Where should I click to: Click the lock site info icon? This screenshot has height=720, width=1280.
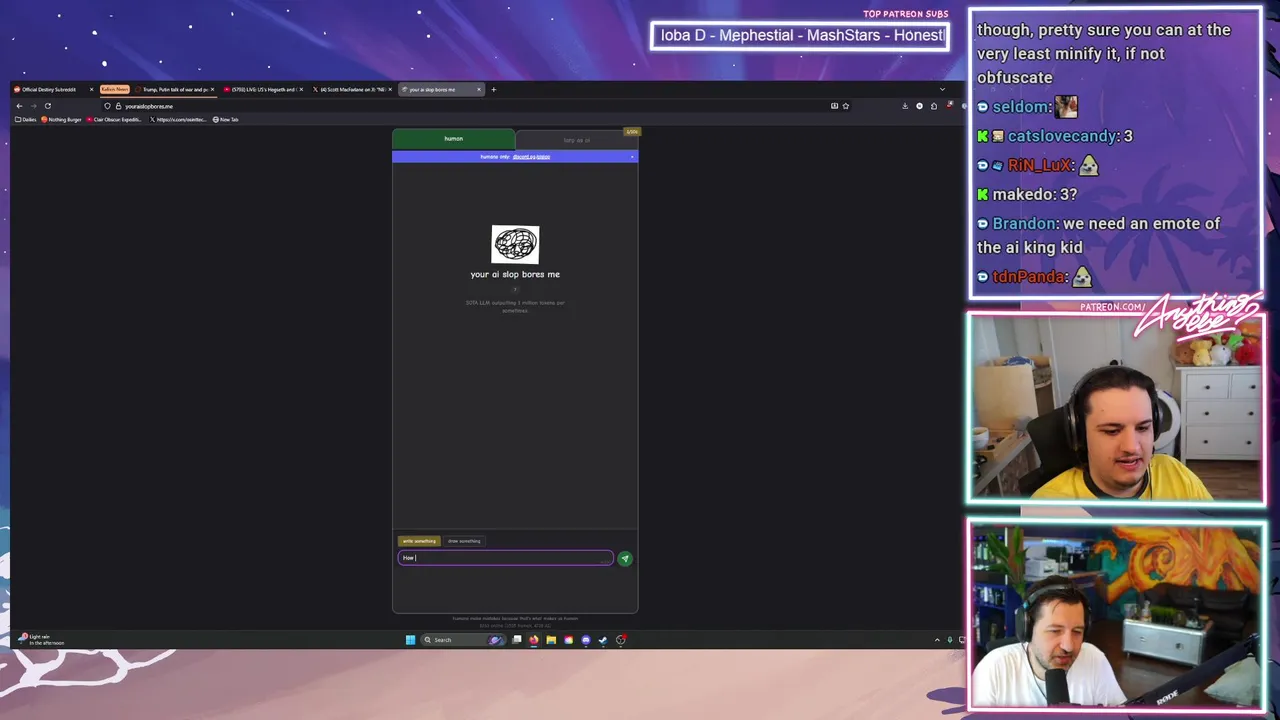tap(118, 106)
